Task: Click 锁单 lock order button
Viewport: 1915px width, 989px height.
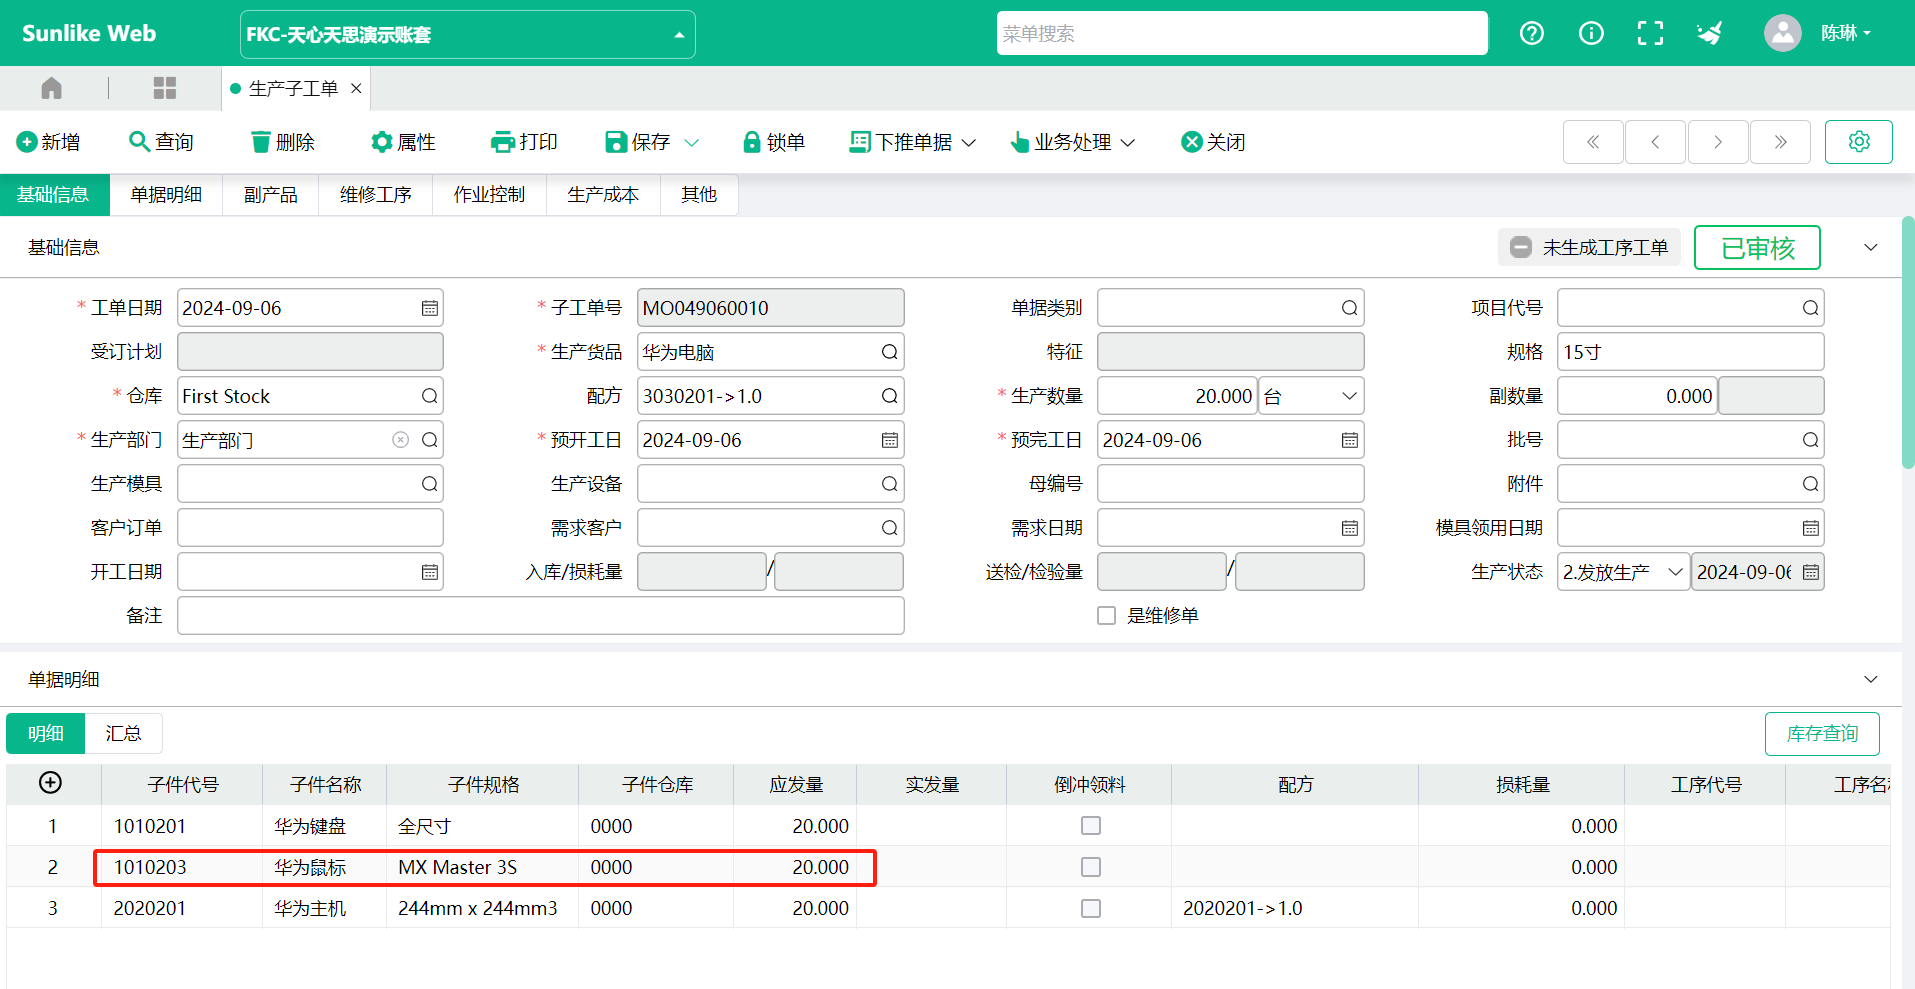Action: [773, 142]
